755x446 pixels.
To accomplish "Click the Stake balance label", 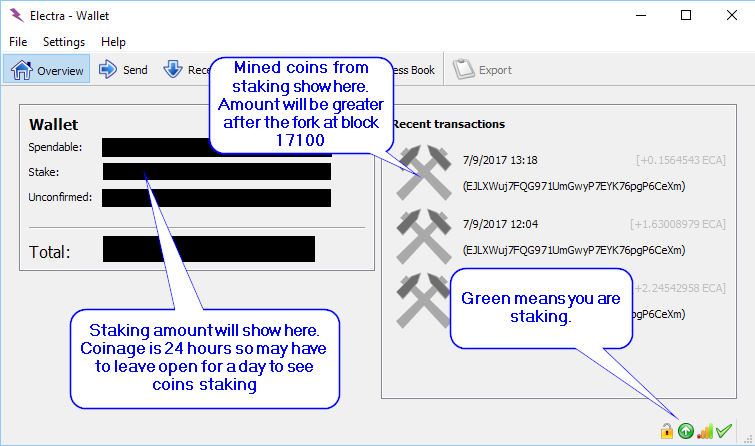I will pos(44,172).
